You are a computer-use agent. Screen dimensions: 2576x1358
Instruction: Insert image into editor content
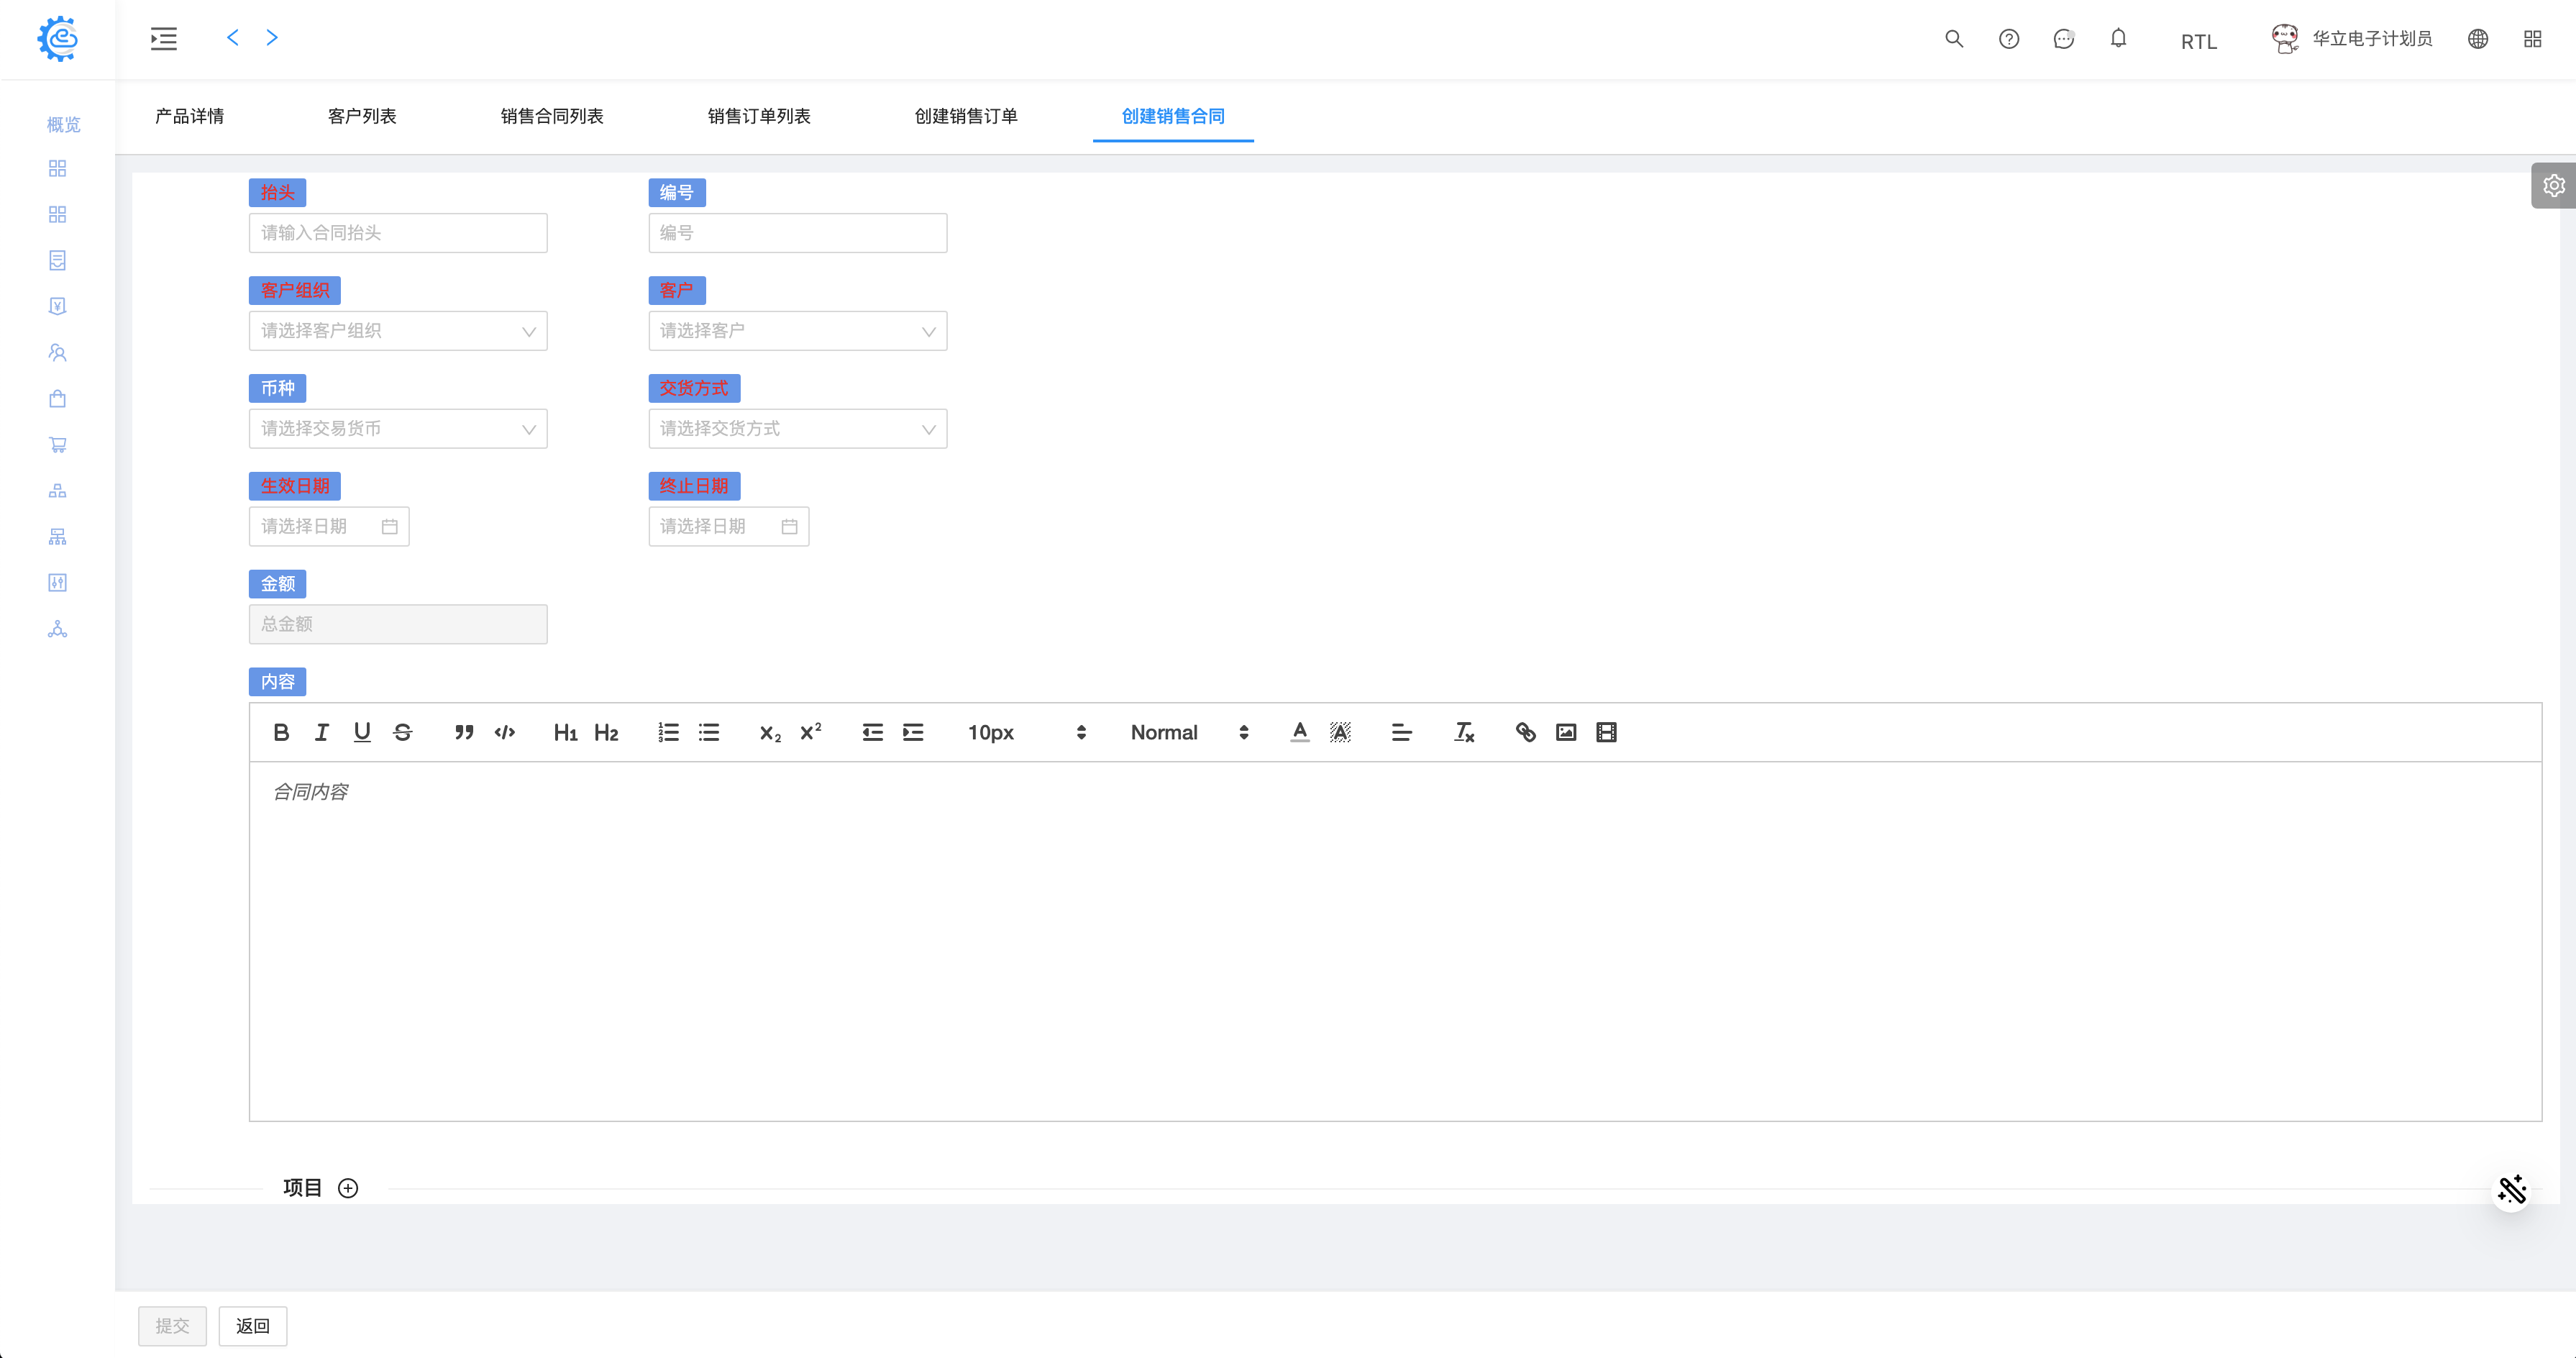(x=1566, y=732)
